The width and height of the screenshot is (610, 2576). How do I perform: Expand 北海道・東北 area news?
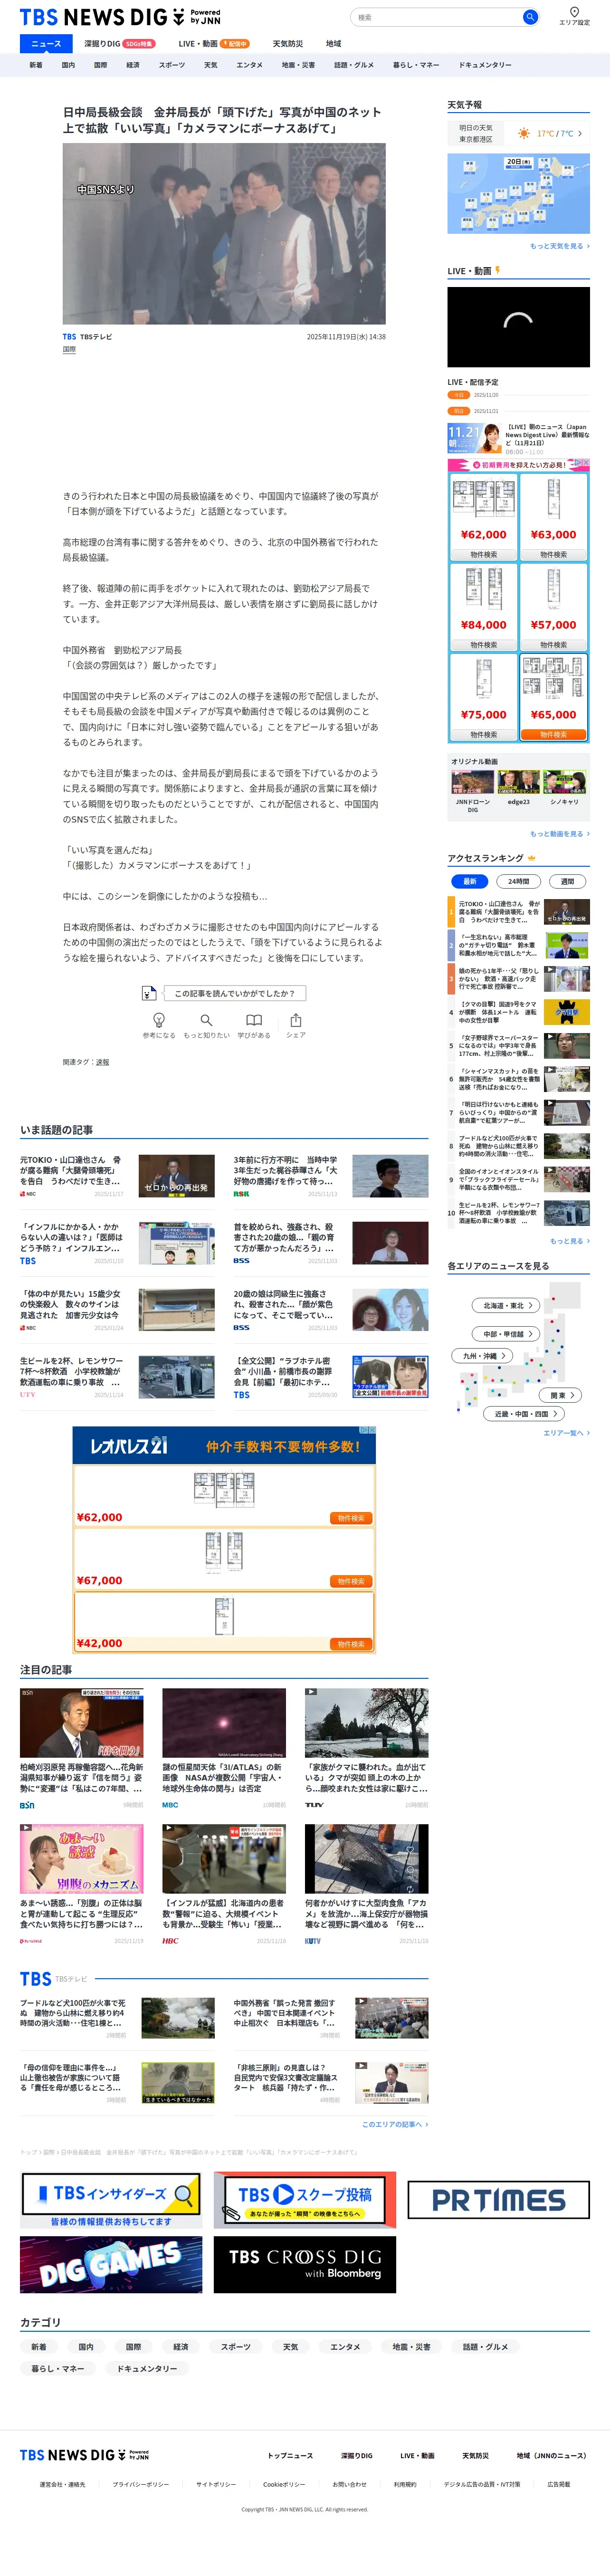point(505,1305)
